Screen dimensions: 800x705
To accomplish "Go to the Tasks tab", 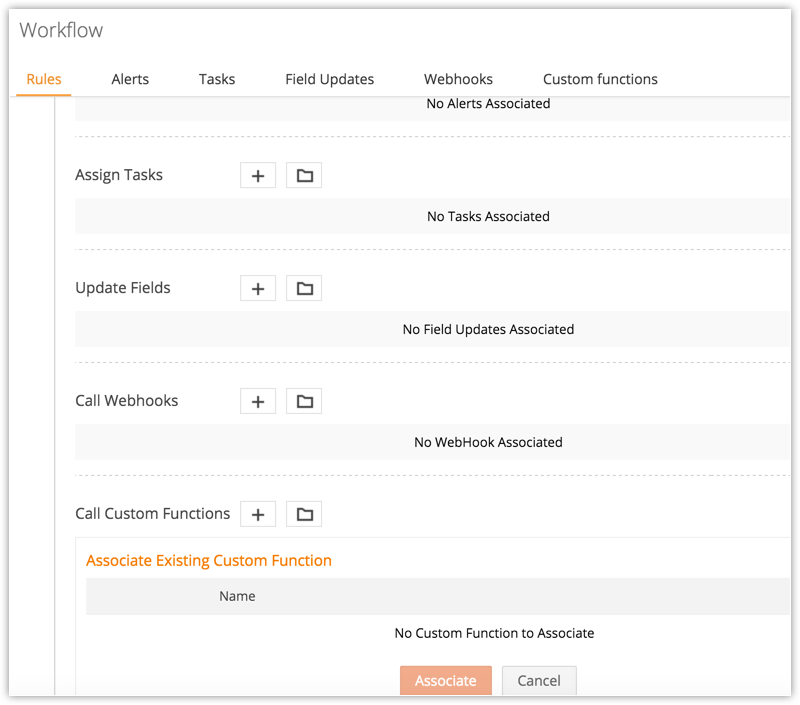I will pos(217,79).
